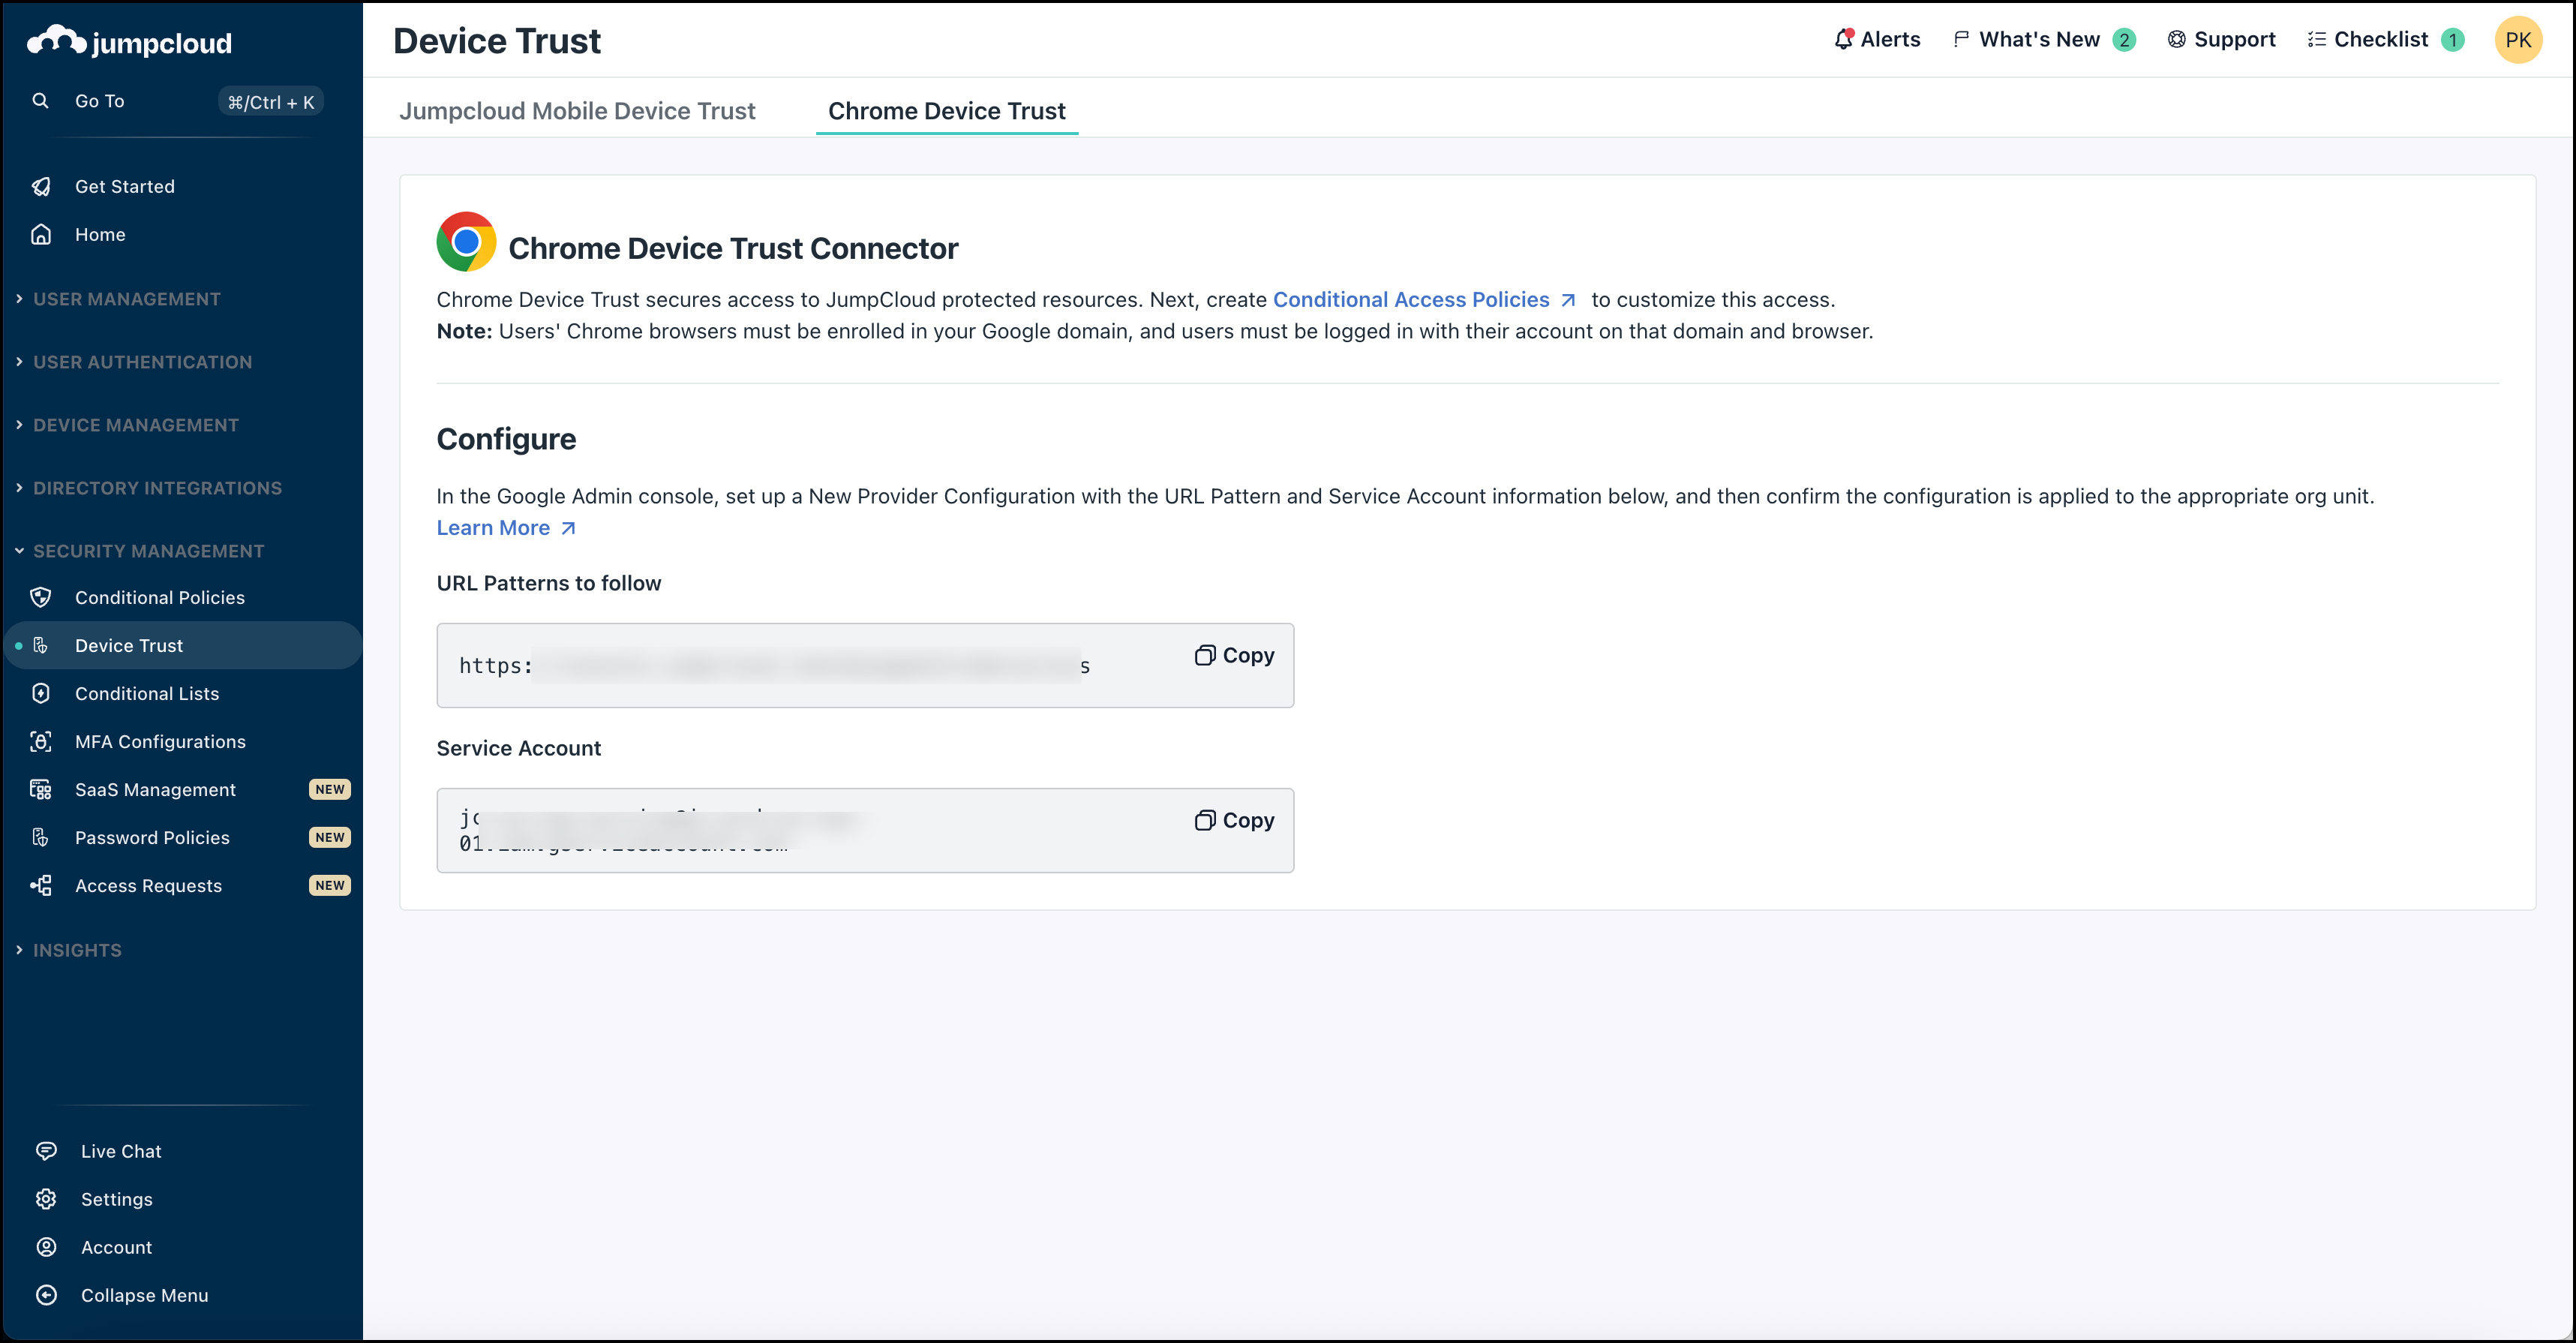Click the external link arrow after Learn More
The width and height of the screenshot is (2576, 1343).
click(568, 528)
